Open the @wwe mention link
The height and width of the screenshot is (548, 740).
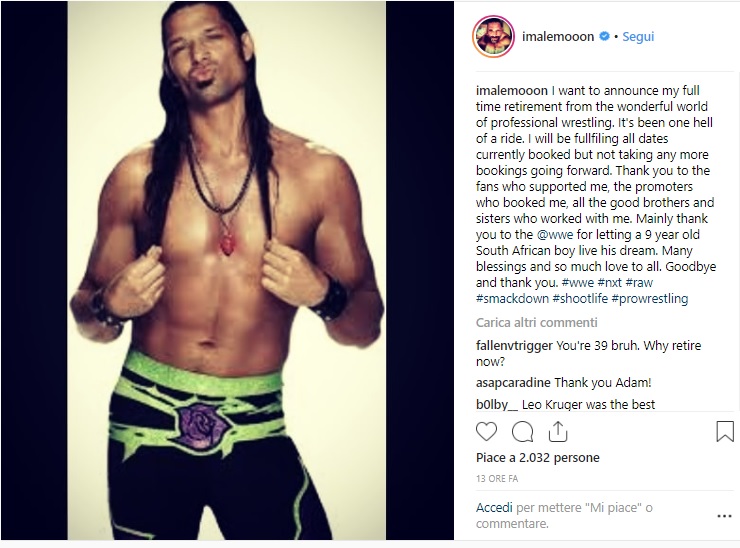(x=555, y=235)
